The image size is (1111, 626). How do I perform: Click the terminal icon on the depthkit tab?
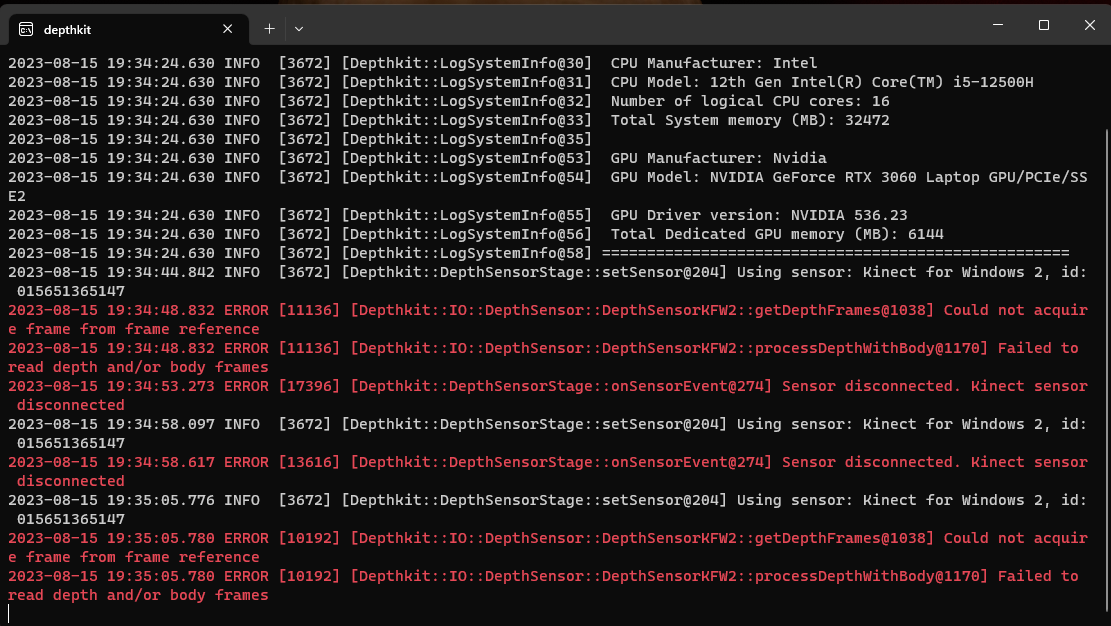point(27,29)
